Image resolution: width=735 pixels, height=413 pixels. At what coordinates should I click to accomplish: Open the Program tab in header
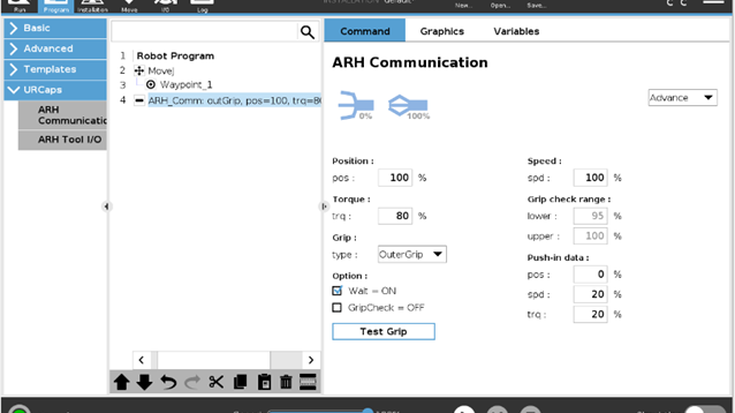56,6
